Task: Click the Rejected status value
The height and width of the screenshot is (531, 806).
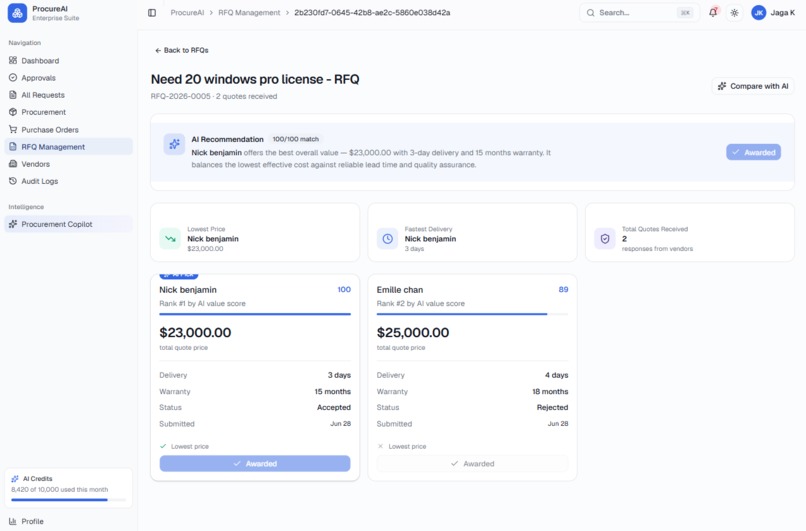Action: [x=553, y=407]
